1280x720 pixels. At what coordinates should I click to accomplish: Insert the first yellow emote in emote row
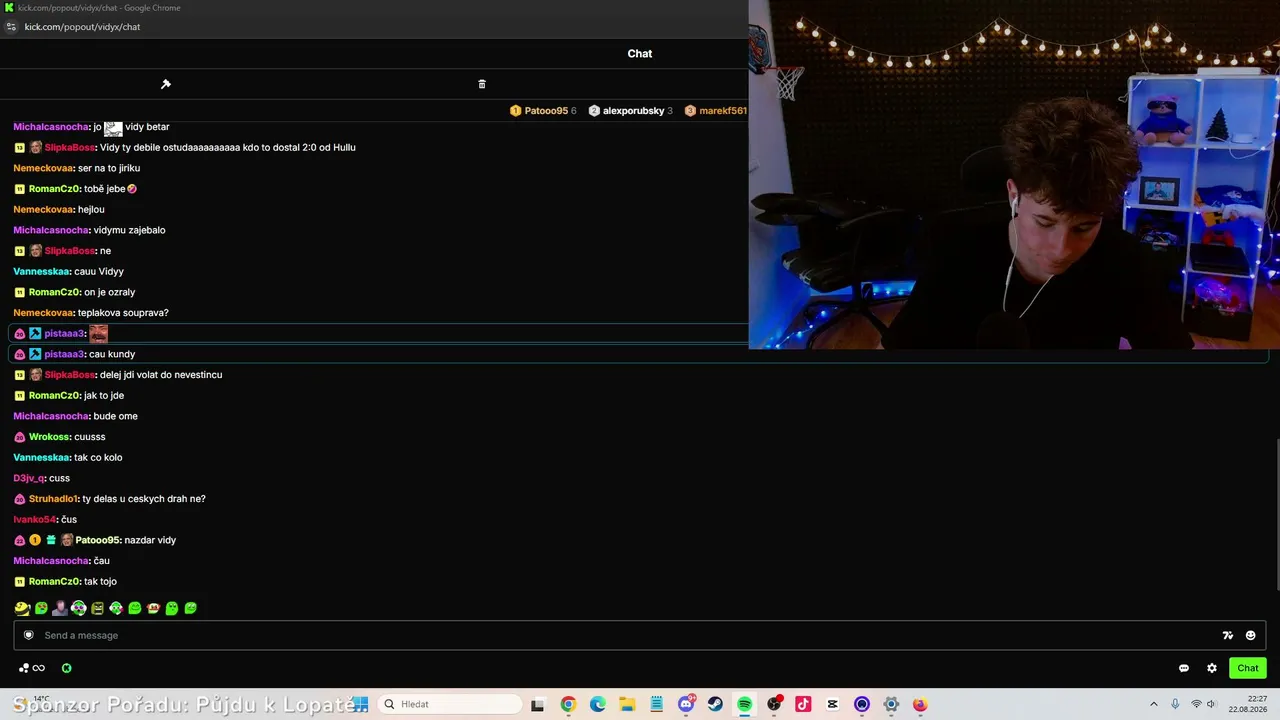[22, 608]
